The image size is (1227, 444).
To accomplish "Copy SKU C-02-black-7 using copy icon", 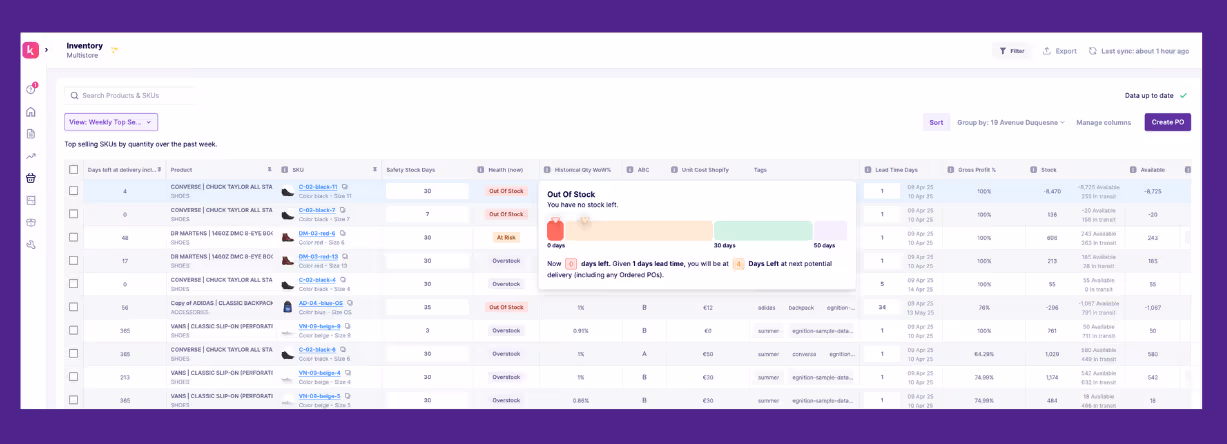I will [x=341, y=210].
